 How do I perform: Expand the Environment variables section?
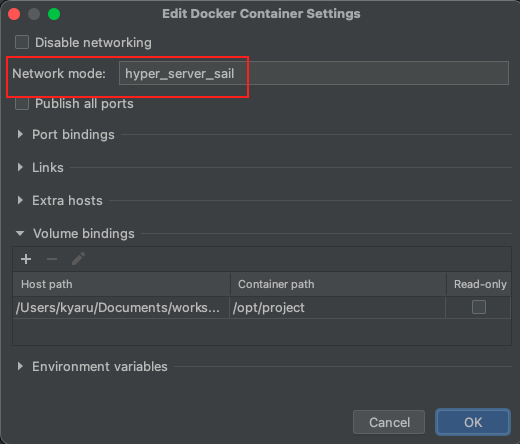tap(20, 366)
